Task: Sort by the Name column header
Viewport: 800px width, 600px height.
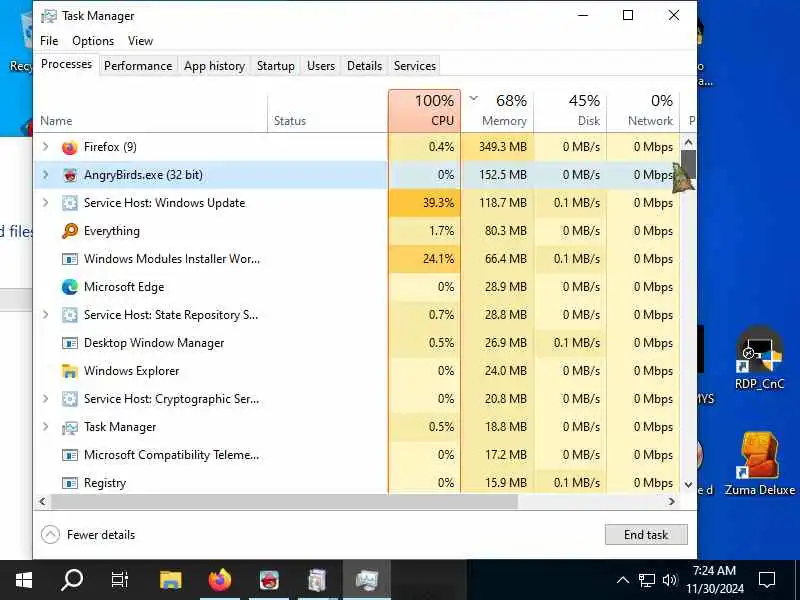Action: point(151,111)
